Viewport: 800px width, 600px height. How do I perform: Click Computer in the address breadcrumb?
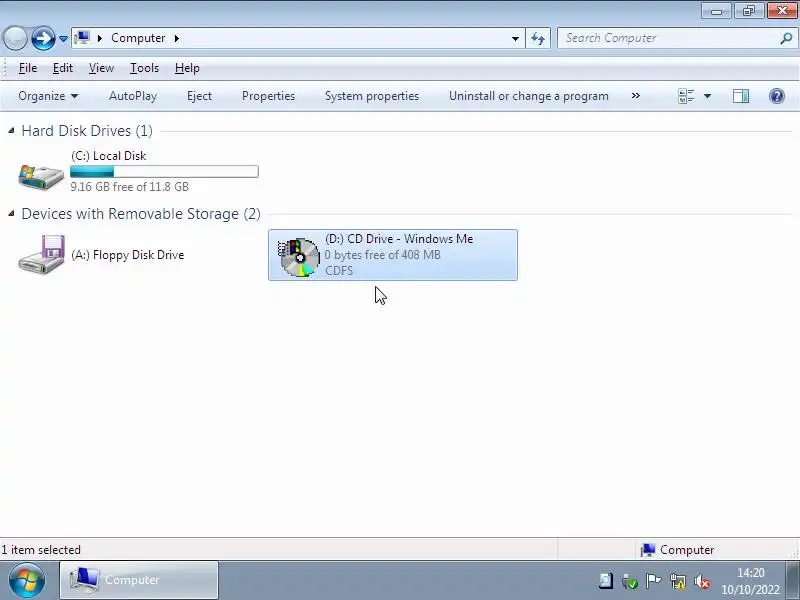pos(138,38)
